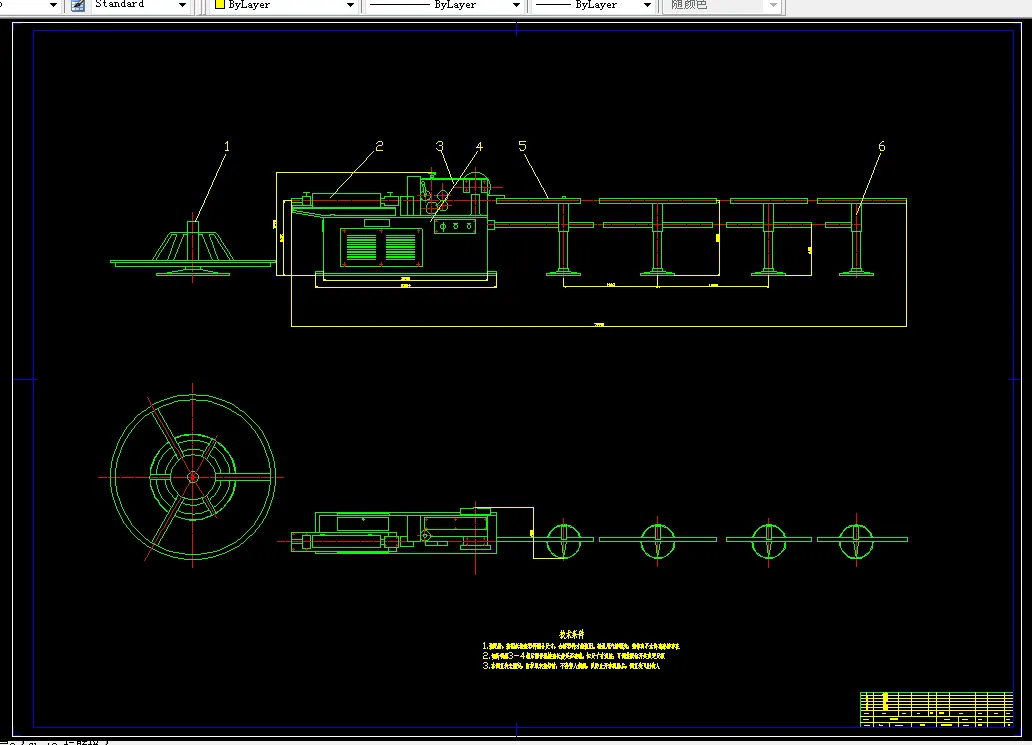1032x745 pixels.
Task: Select balloon number 5 label
Action: point(522,146)
